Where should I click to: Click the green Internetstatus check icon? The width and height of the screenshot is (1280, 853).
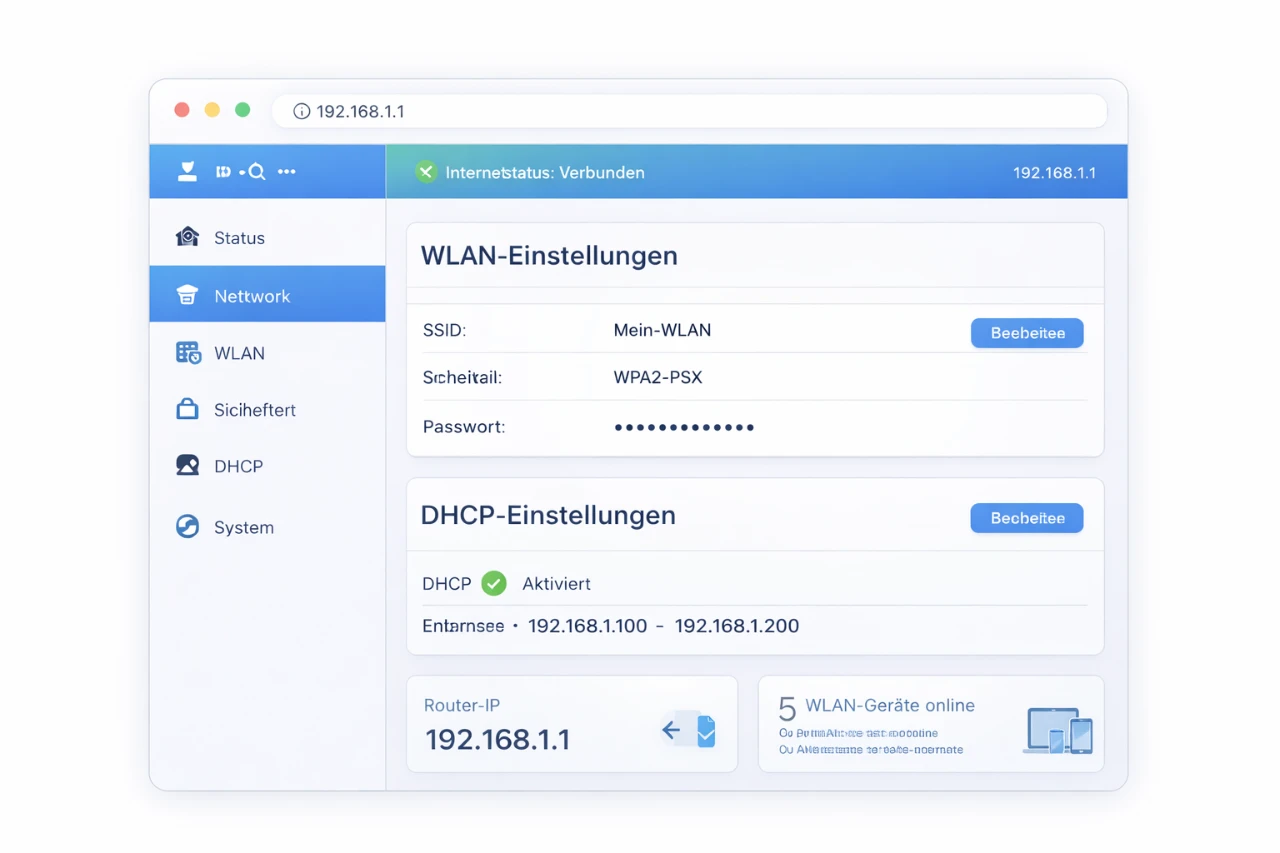pos(426,172)
